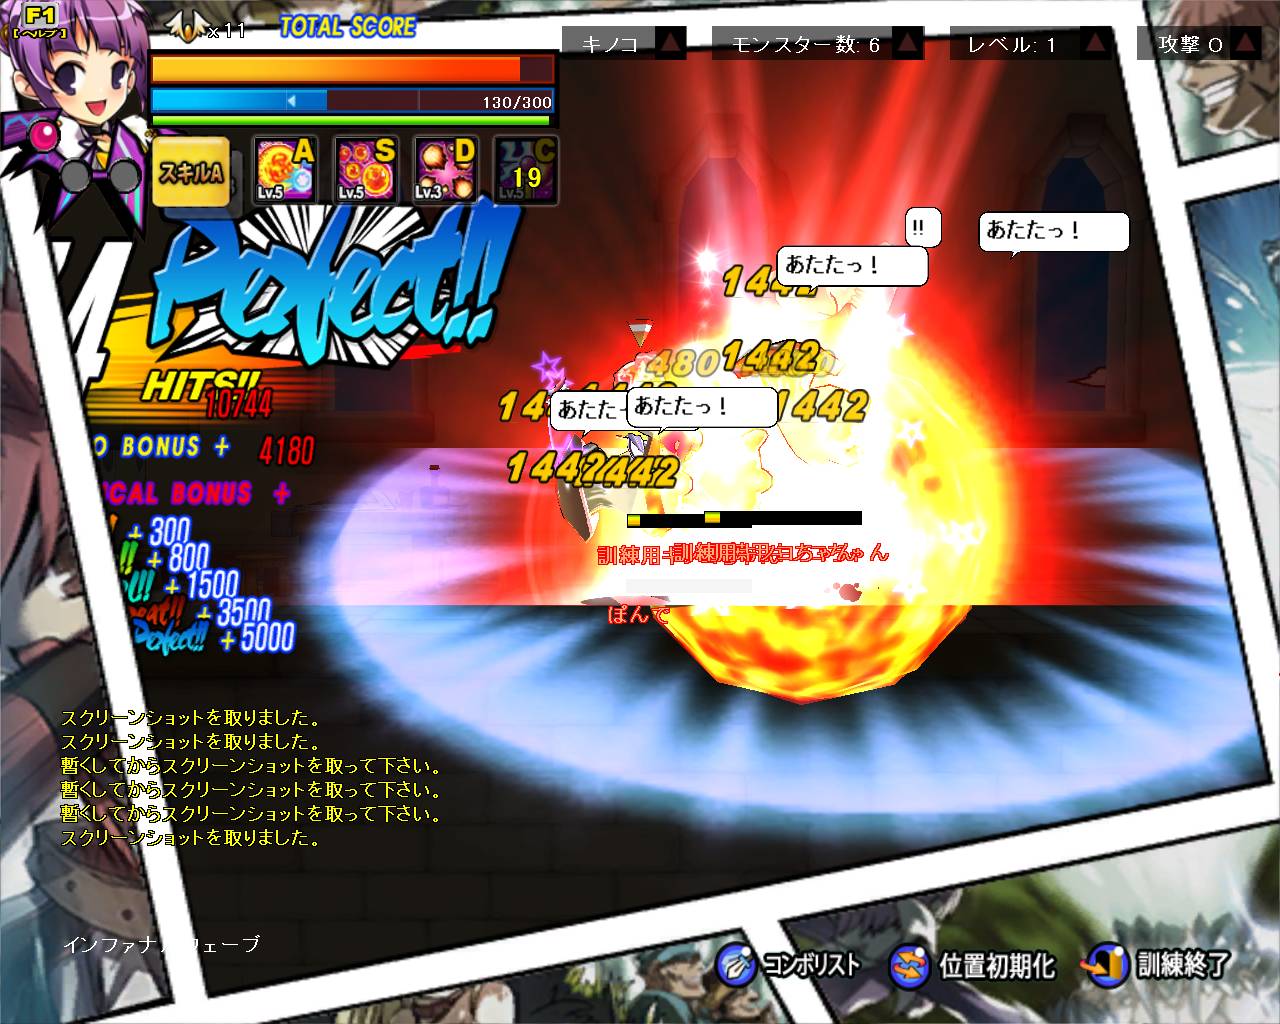Activate the skill in slot S
The height and width of the screenshot is (1024, 1280).
365,168
